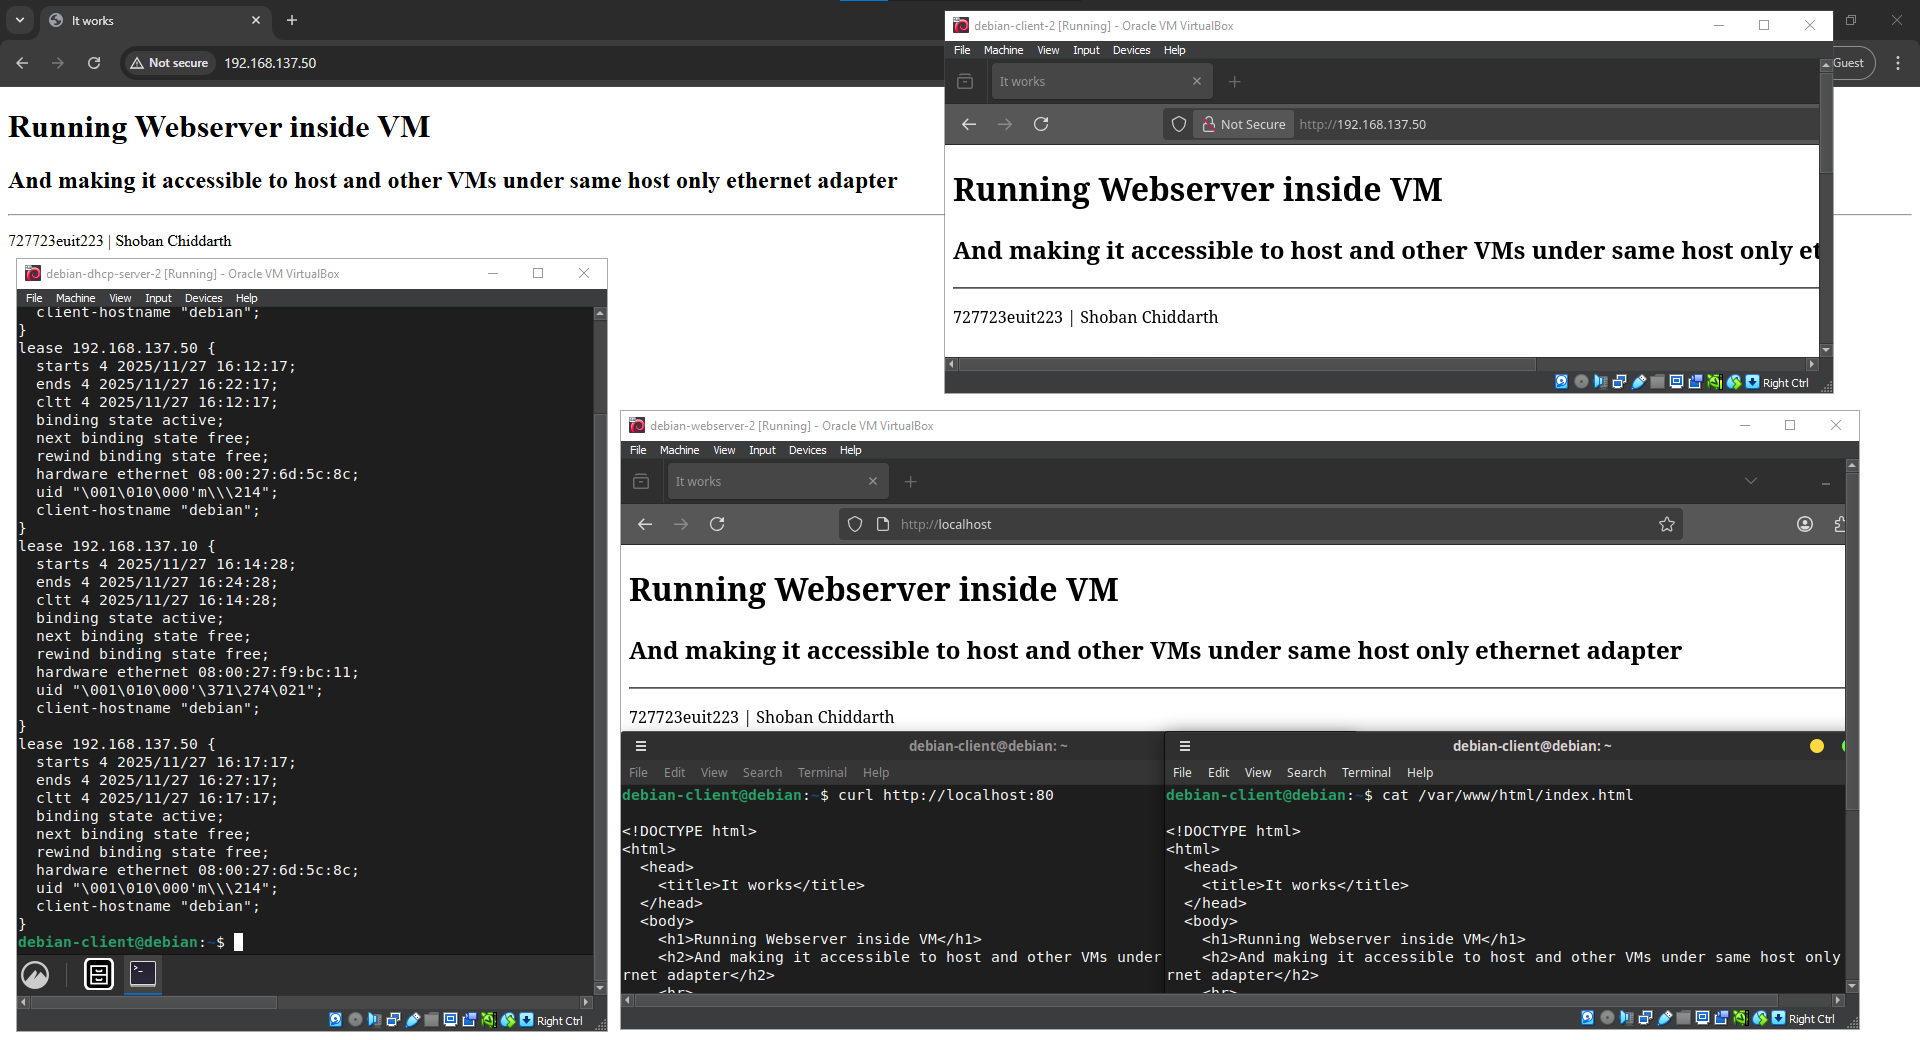Open Terminal menu in the cat terminal
This screenshot has height=1040, width=1920.
1366,773
